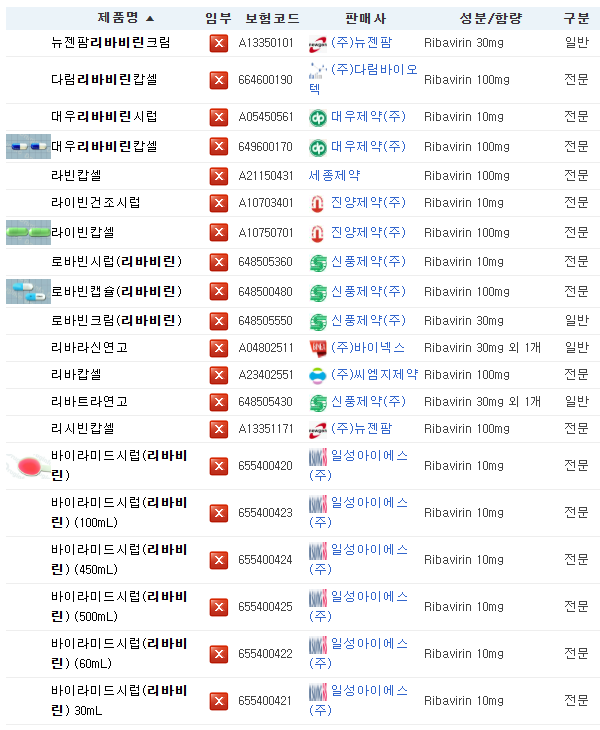This screenshot has width=600, height=730.
Task: Select insurance code A13350101
Action: (266, 43)
